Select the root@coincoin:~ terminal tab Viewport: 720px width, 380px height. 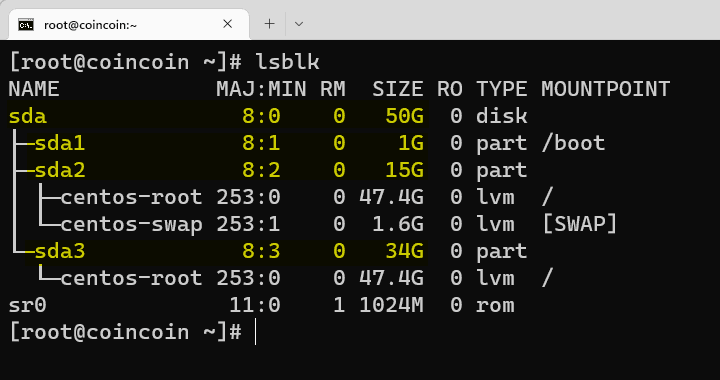(x=129, y=24)
